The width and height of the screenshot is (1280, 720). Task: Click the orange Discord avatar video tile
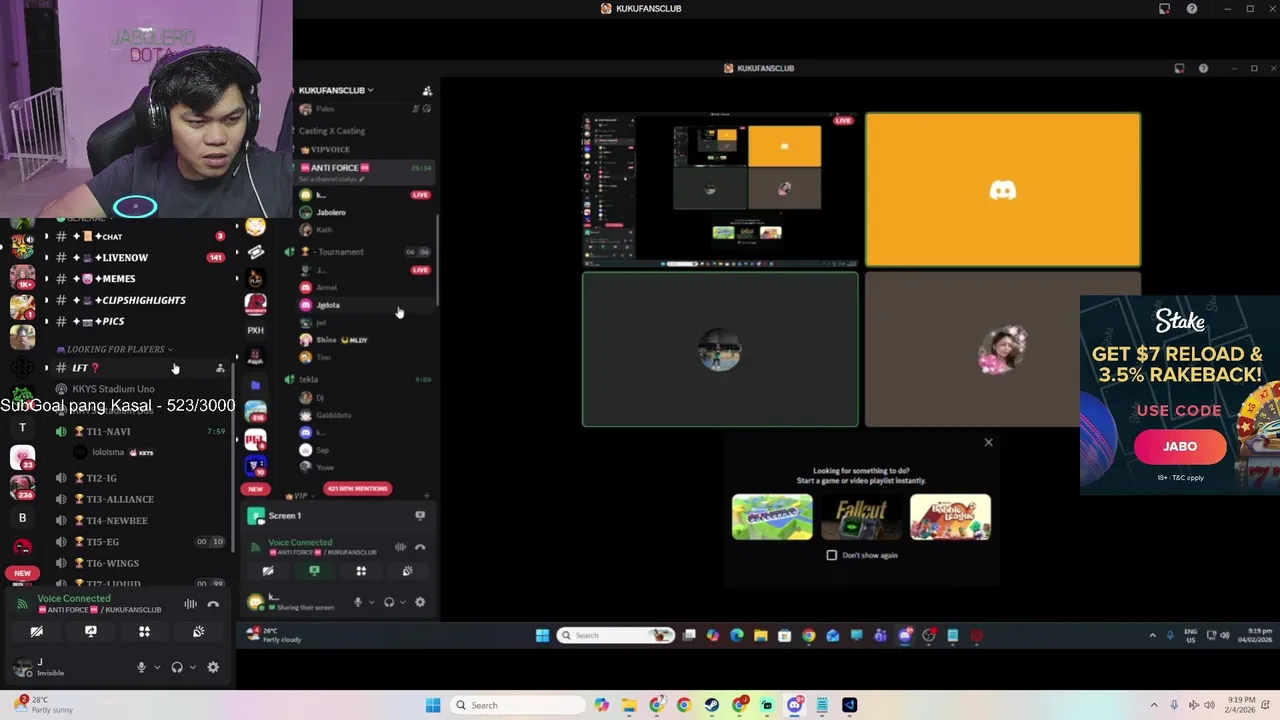coord(1002,189)
